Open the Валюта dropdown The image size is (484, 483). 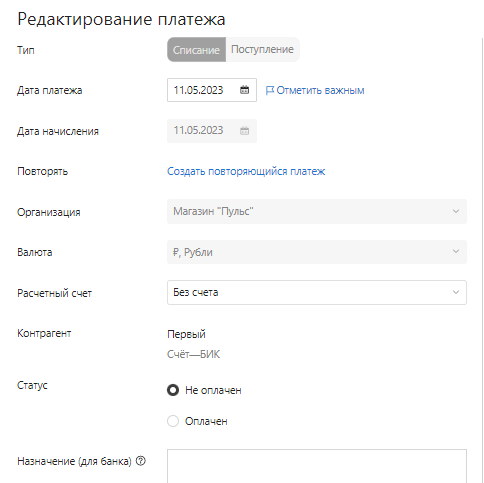pyautogui.click(x=317, y=252)
